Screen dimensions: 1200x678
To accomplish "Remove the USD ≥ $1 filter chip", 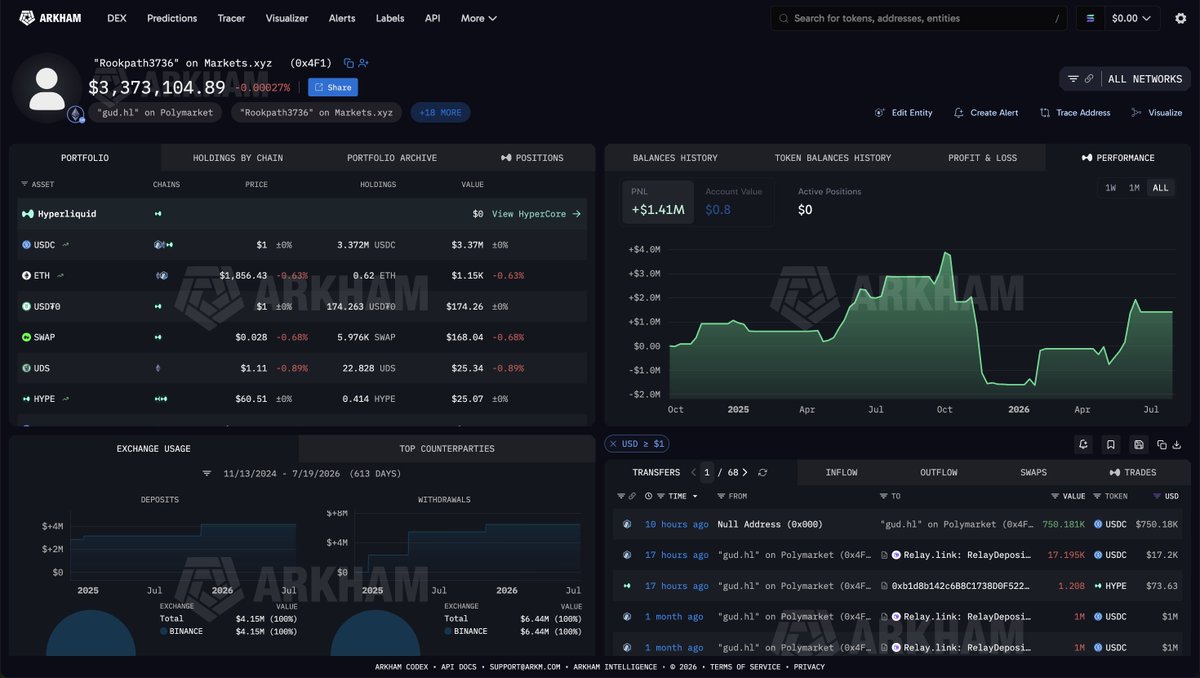I will click(613, 444).
